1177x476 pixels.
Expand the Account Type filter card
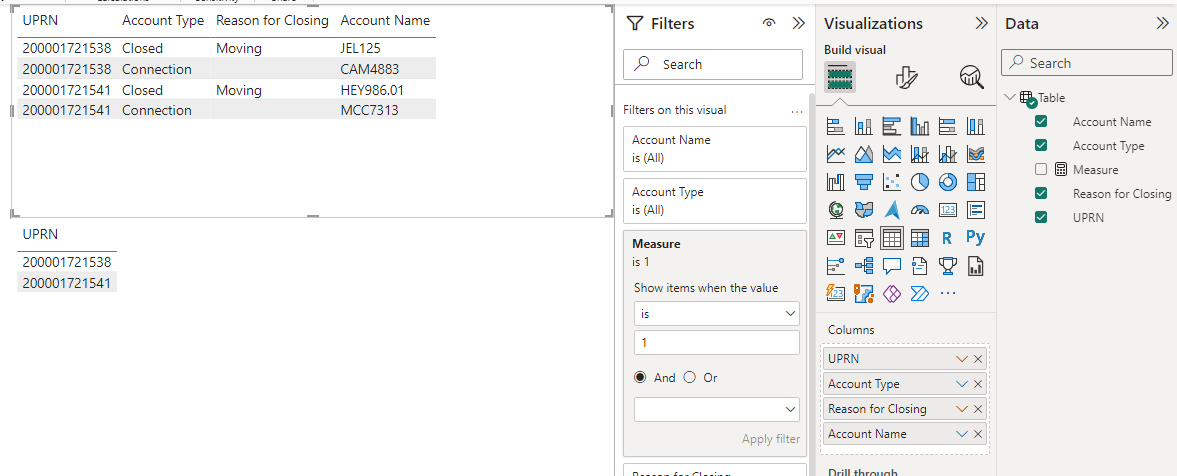(x=715, y=200)
